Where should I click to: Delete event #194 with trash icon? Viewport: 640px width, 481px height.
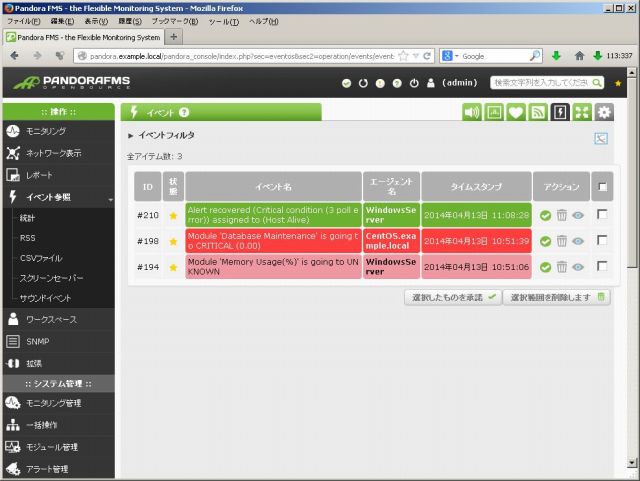562,267
